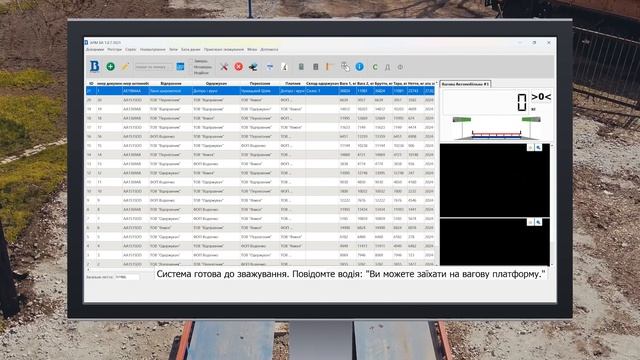Click the hand over documents icon

[345, 67]
